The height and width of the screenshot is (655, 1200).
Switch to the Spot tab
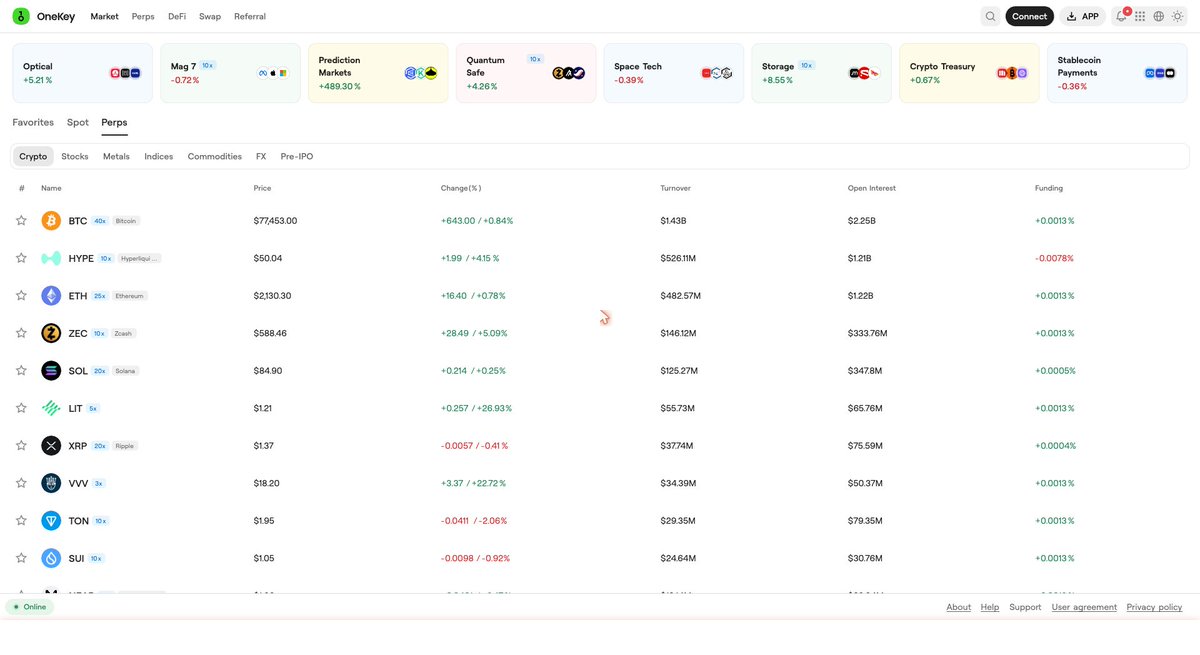point(78,122)
